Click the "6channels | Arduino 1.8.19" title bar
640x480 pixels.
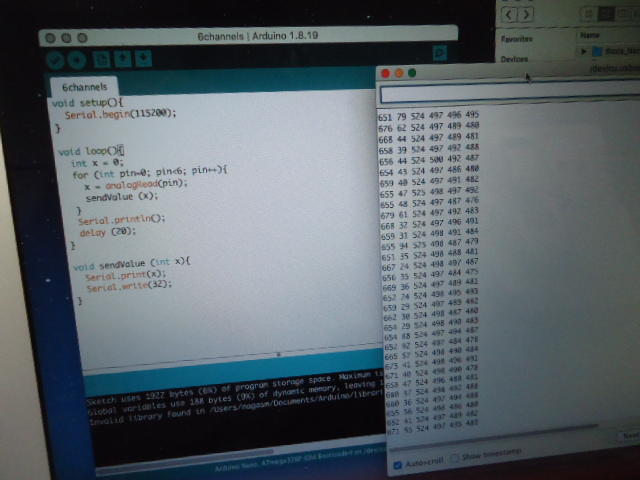(258, 36)
